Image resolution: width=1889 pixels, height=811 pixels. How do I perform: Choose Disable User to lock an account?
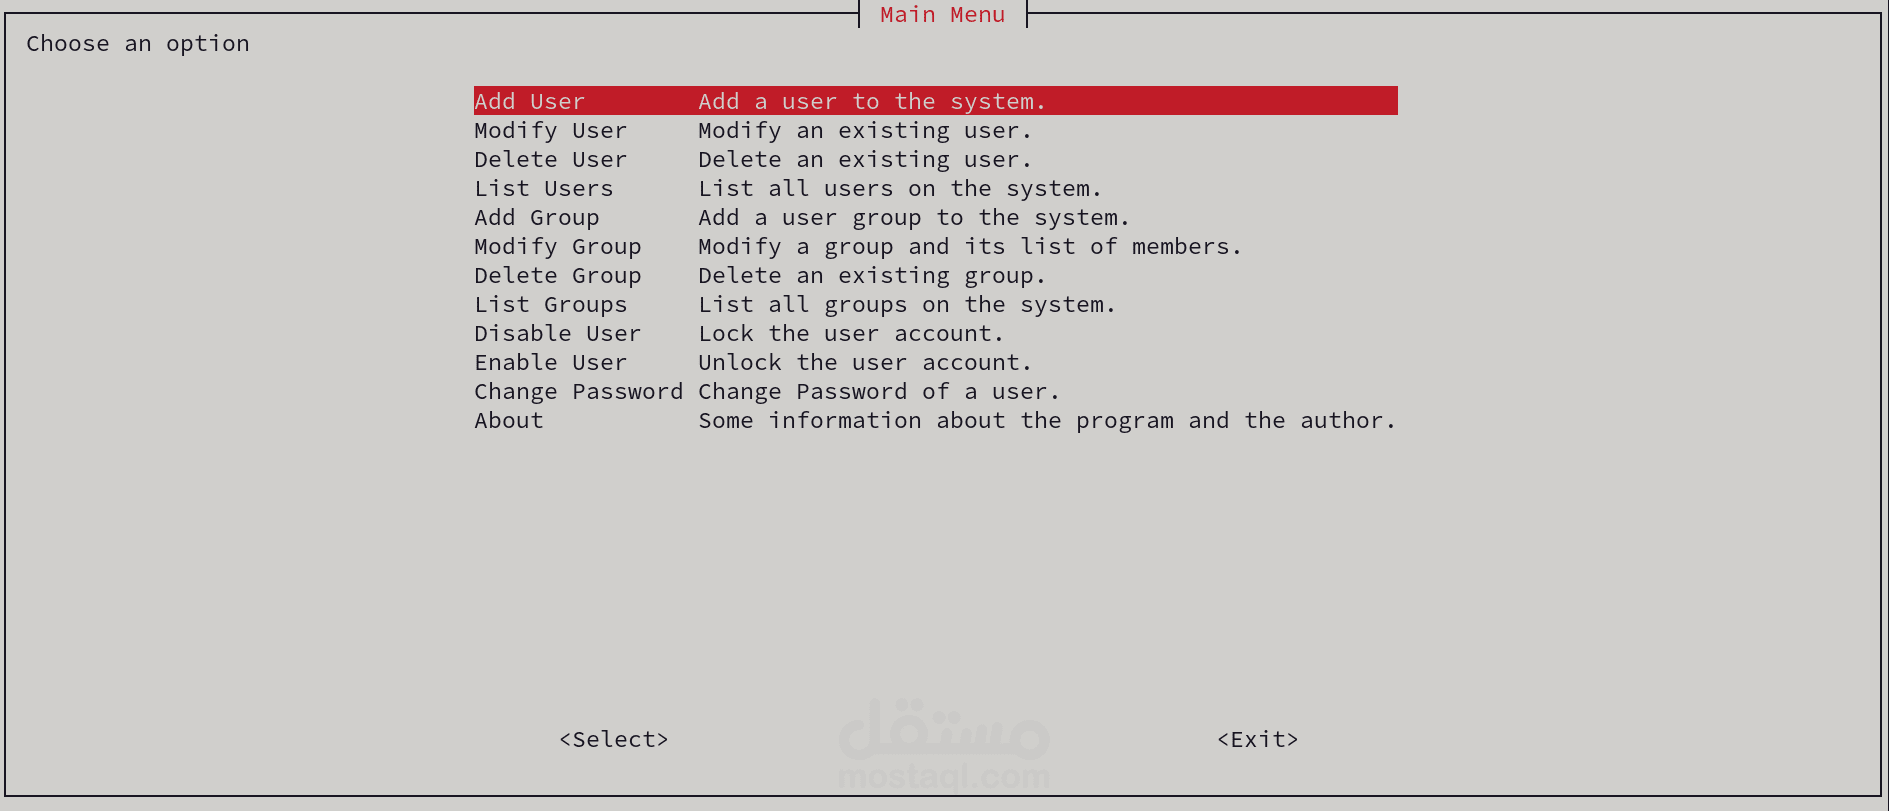click(558, 333)
